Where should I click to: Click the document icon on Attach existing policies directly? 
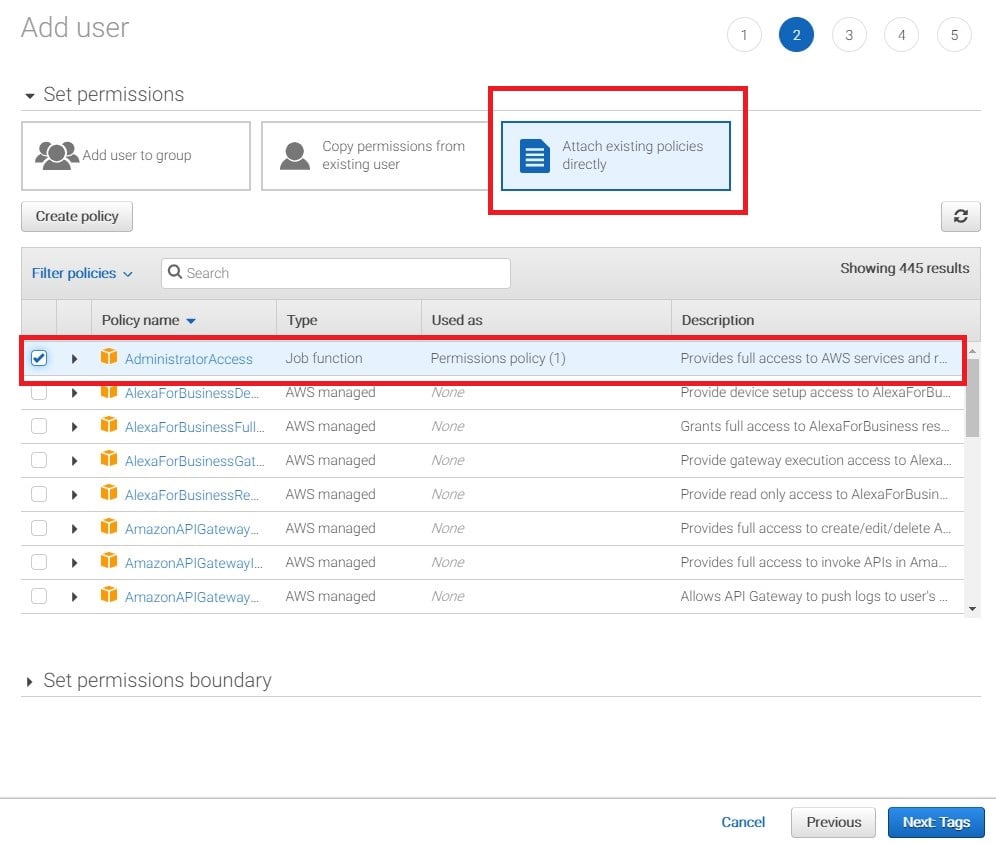pyautogui.click(x=534, y=156)
